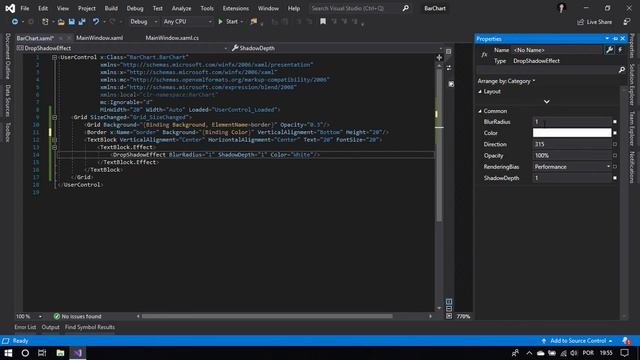The height and width of the screenshot is (360, 640).
Task: Click the collapse pane icon below swap
Action: click(x=451, y=84)
